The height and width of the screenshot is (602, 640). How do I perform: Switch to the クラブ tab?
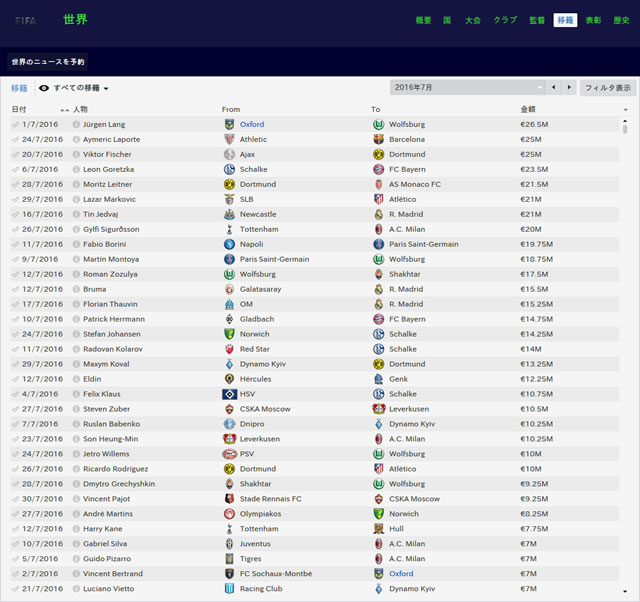click(x=505, y=20)
